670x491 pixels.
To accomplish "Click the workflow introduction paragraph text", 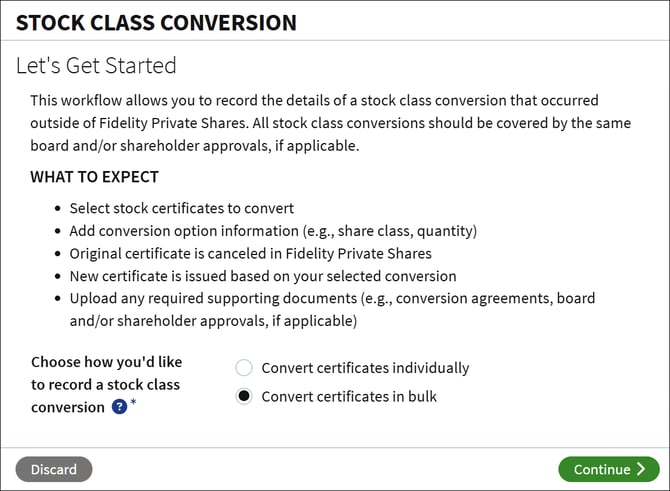I will click(330, 123).
